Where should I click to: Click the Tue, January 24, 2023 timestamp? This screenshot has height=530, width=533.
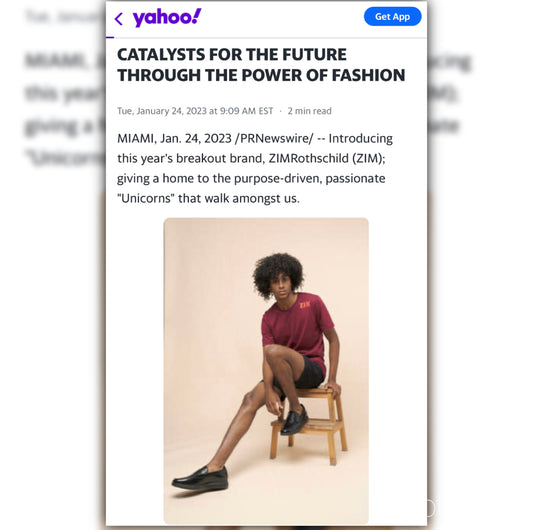(x=195, y=111)
